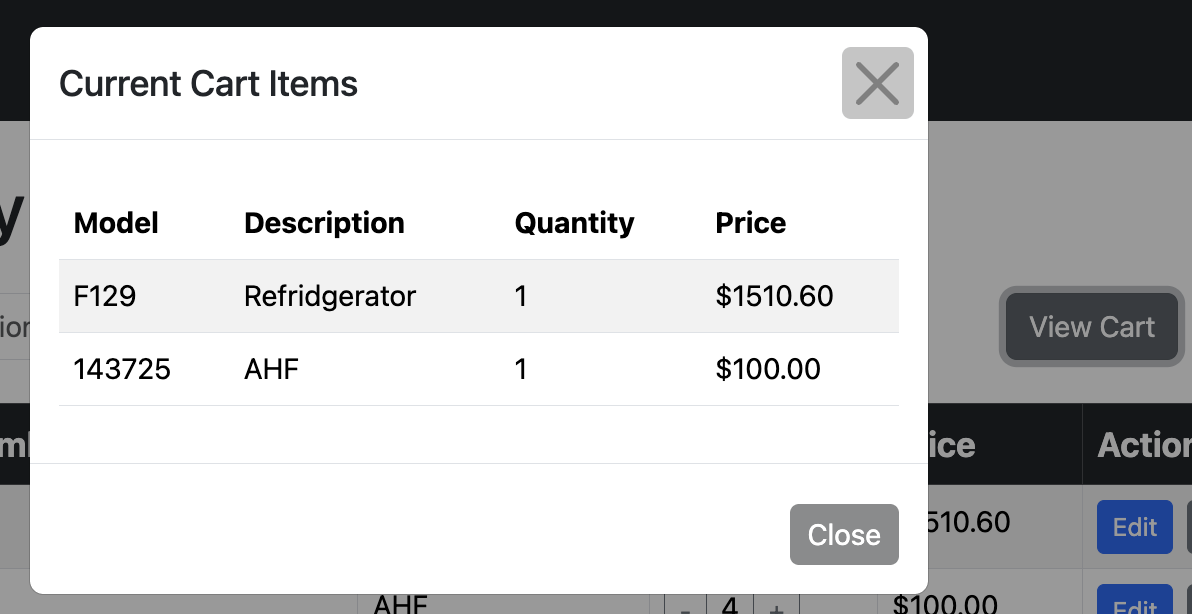The image size is (1192, 614).
Task: Close the cart modal with X icon
Action: click(x=877, y=83)
